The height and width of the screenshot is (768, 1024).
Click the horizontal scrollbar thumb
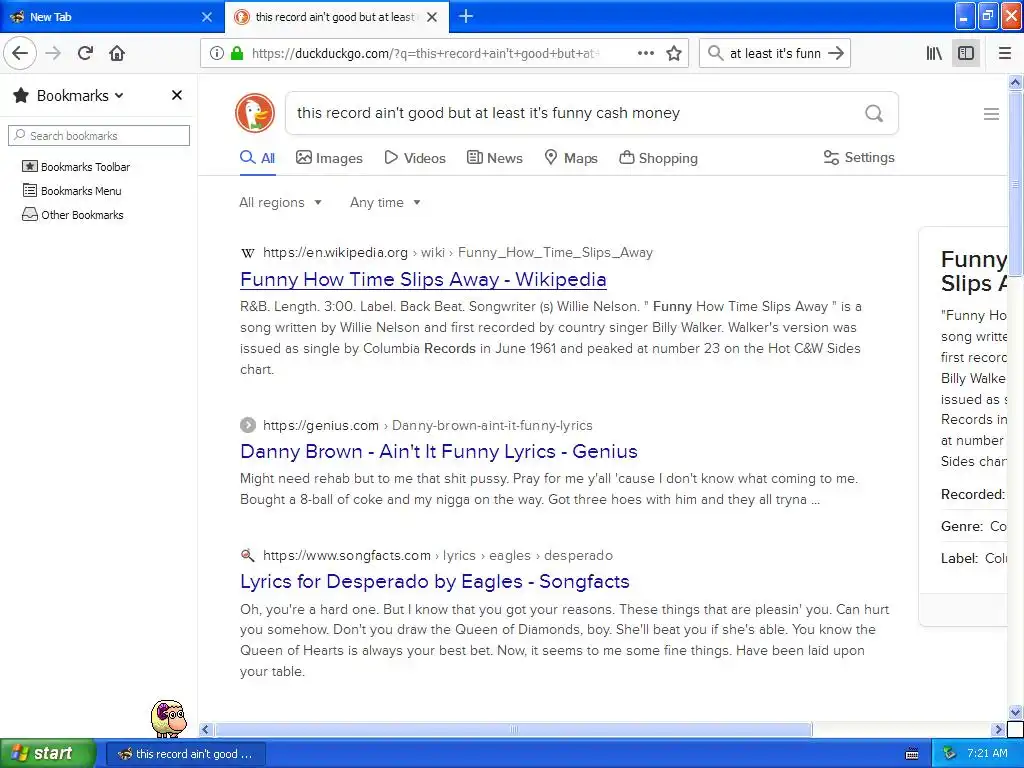pos(513,729)
